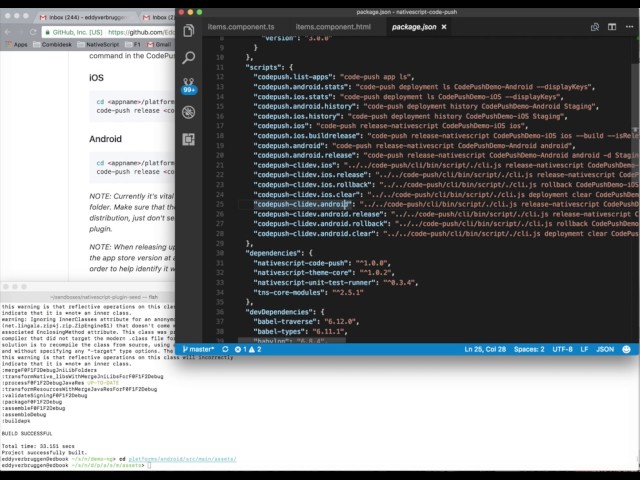Viewport: 640px width, 480px height.
Task: Click BUILD SUCCESSFUL text in terminal
Action: pos(27,433)
